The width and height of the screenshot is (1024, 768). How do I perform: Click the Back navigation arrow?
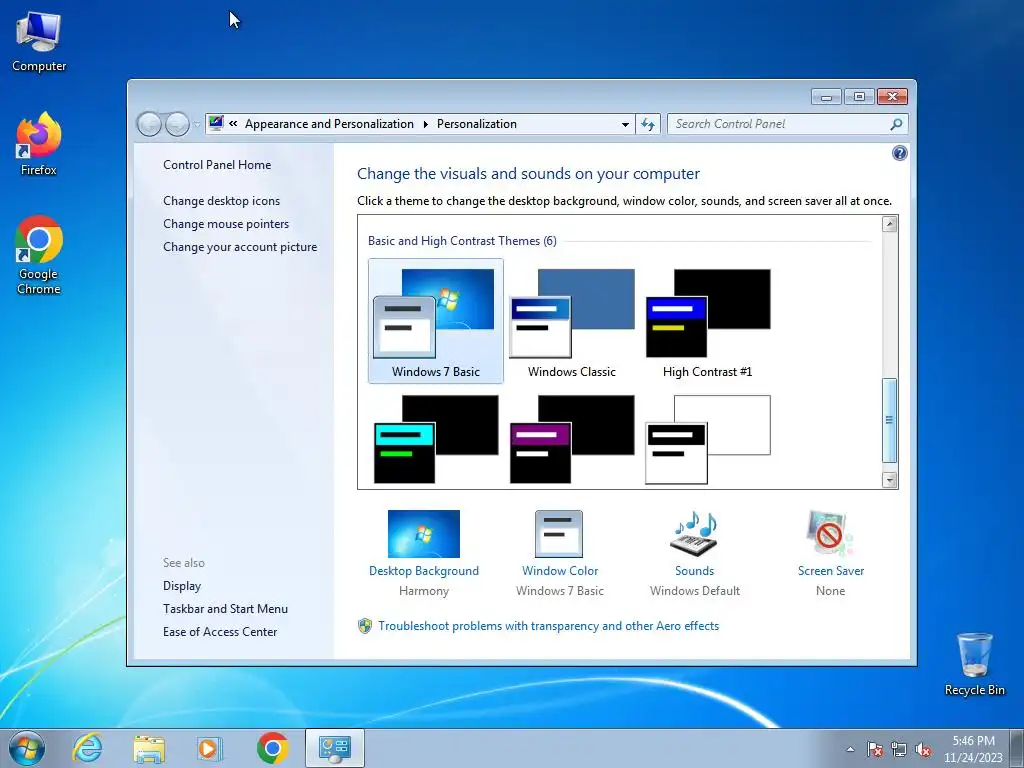coord(149,124)
